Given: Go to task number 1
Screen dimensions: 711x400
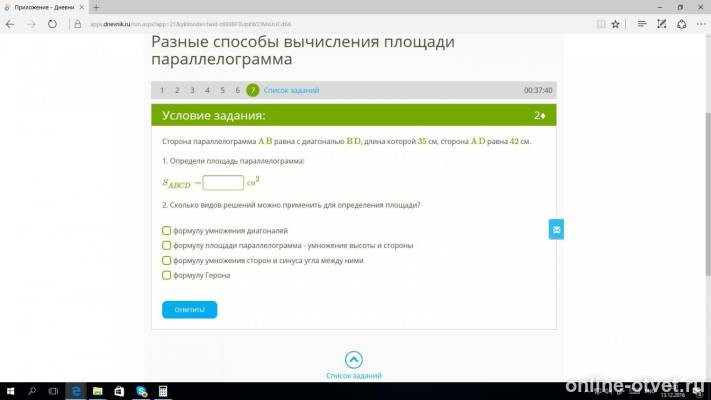Looking at the screenshot, I should point(162,90).
